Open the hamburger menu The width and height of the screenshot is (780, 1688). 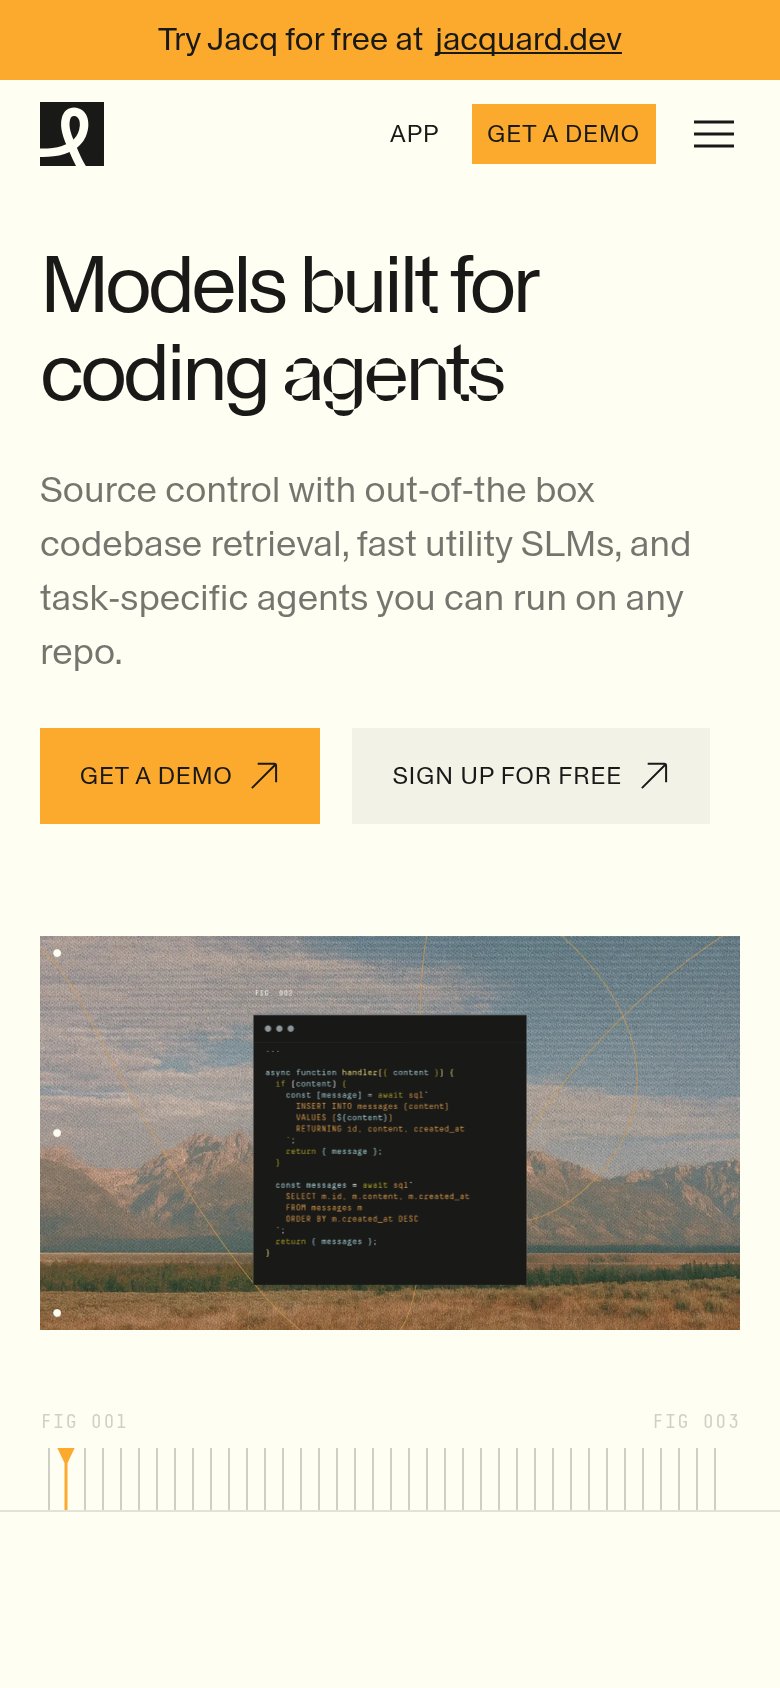714,134
